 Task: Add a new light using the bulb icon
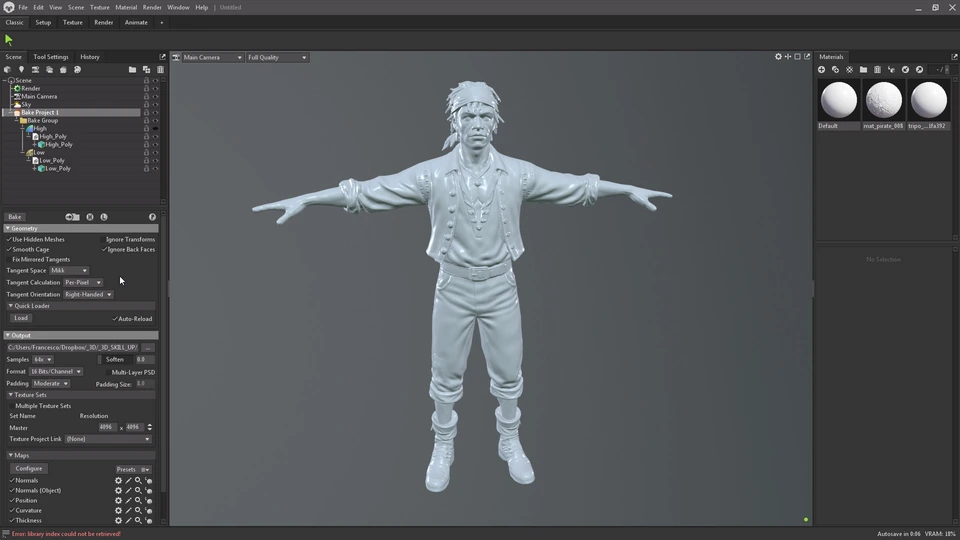(x=21, y=70)
